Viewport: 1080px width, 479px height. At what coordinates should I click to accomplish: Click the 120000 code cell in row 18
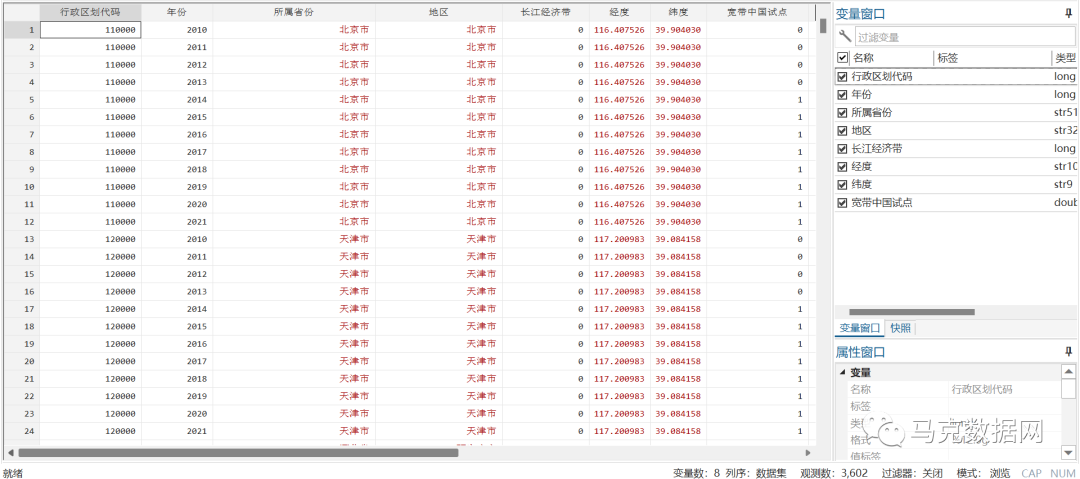91,327
